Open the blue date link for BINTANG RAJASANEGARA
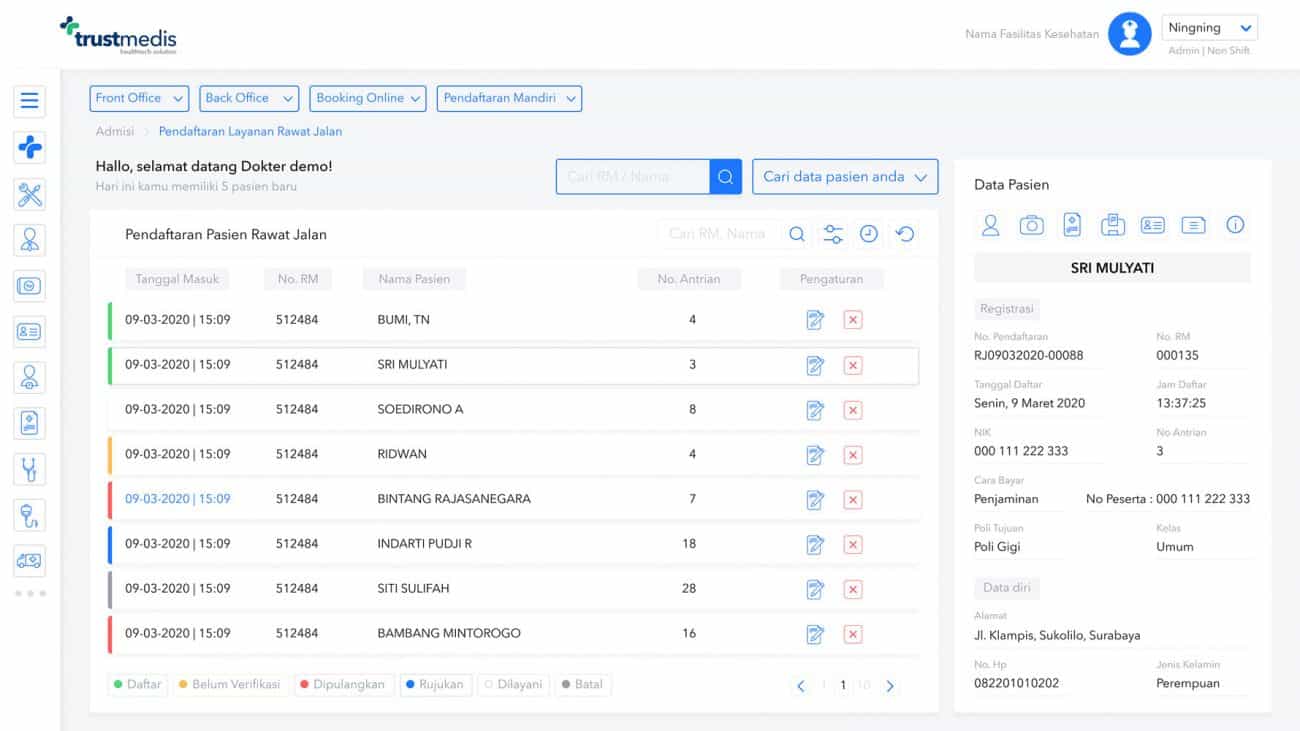1300x731 pixels. pos(177,499)
